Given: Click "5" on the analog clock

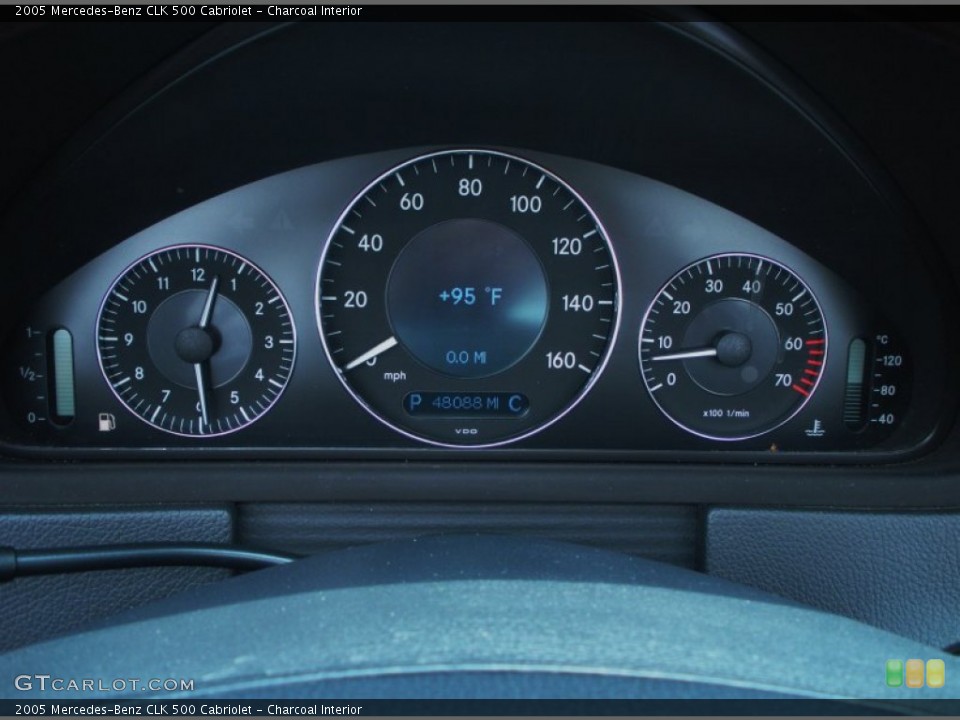Looking at the screenshot, I should click(234, 397).
